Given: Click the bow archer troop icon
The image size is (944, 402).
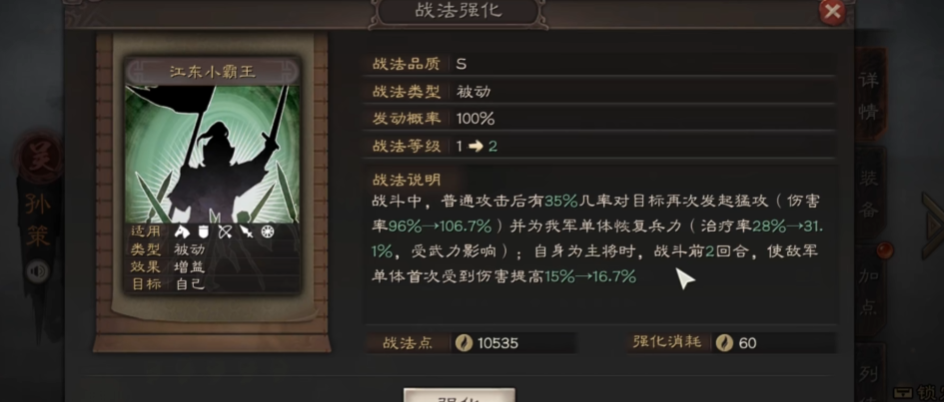Looking at the screenshot, I should pos(225,232).
